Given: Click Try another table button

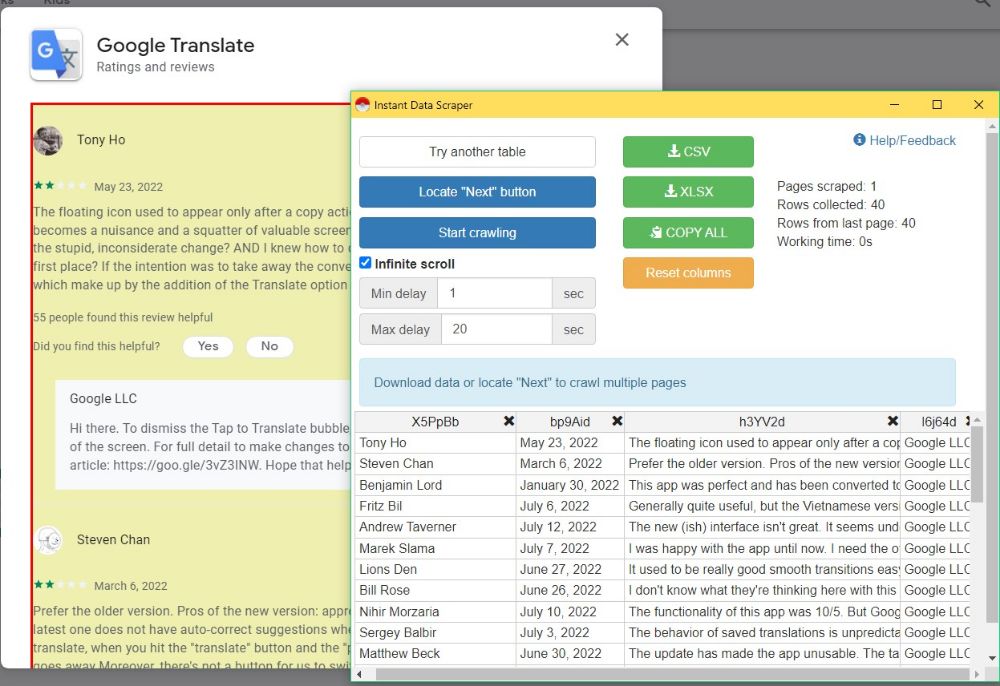Looking at the screenshot, I should tap(477, 152).
